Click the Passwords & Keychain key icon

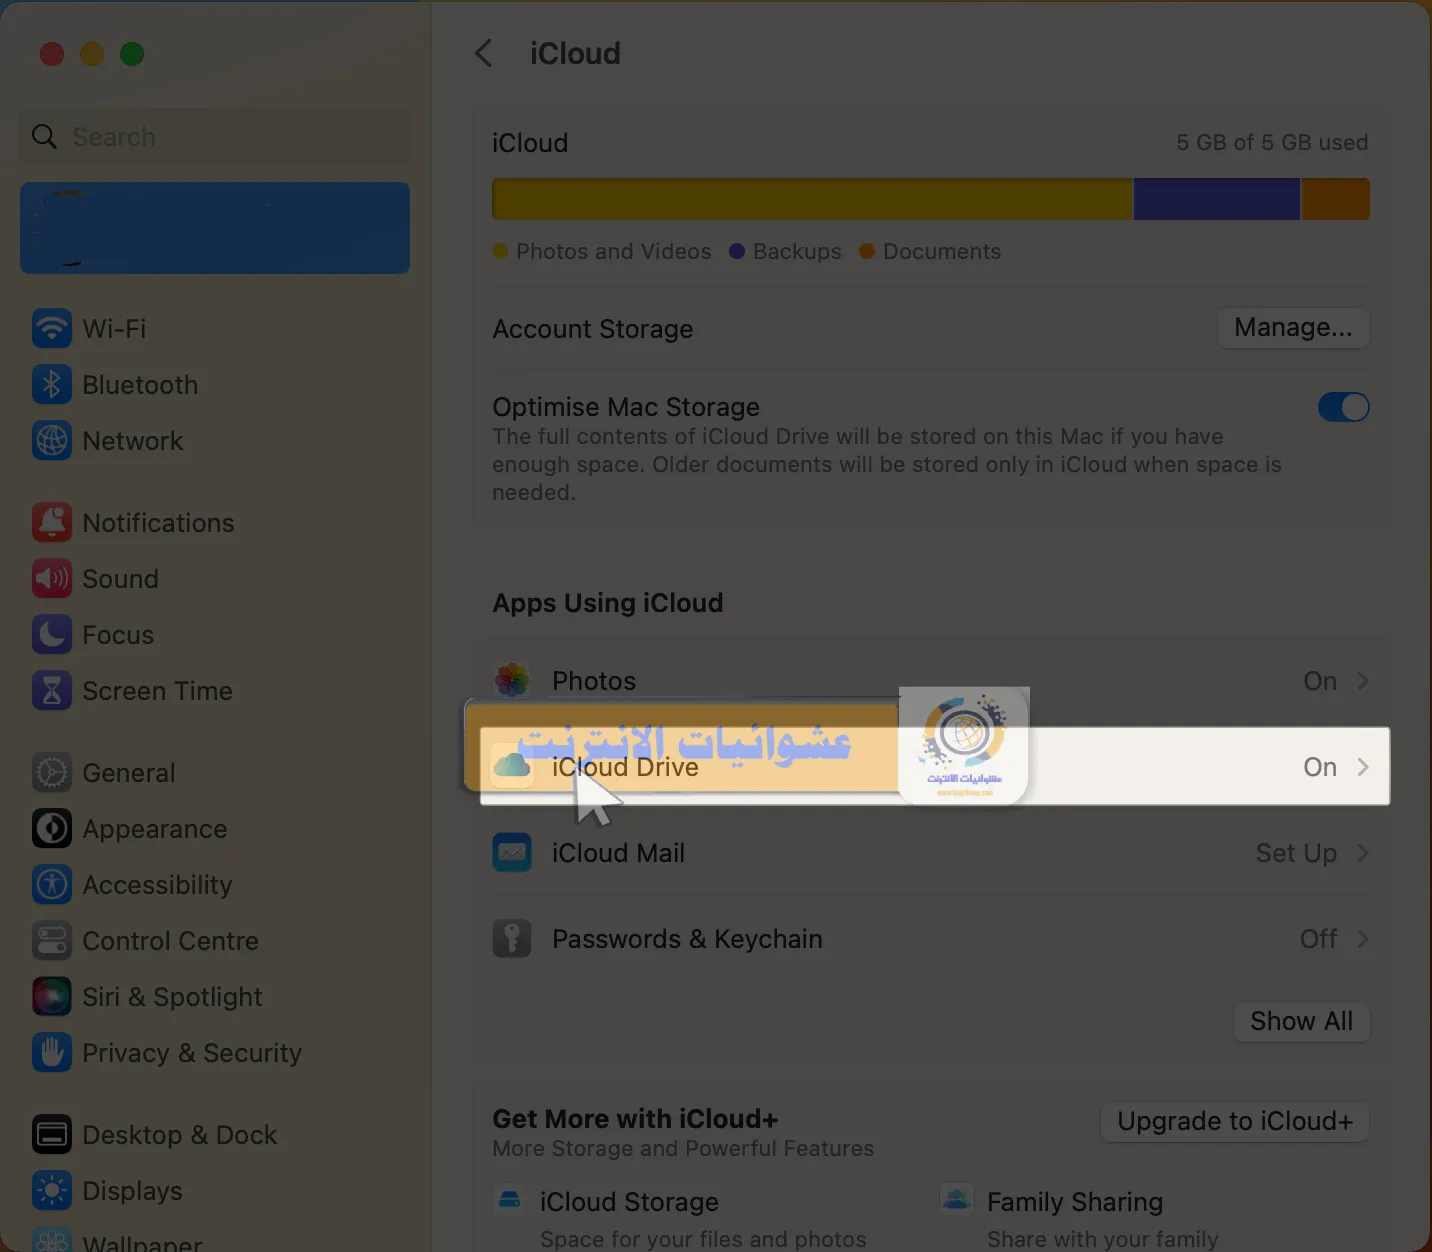pos(512,938)
